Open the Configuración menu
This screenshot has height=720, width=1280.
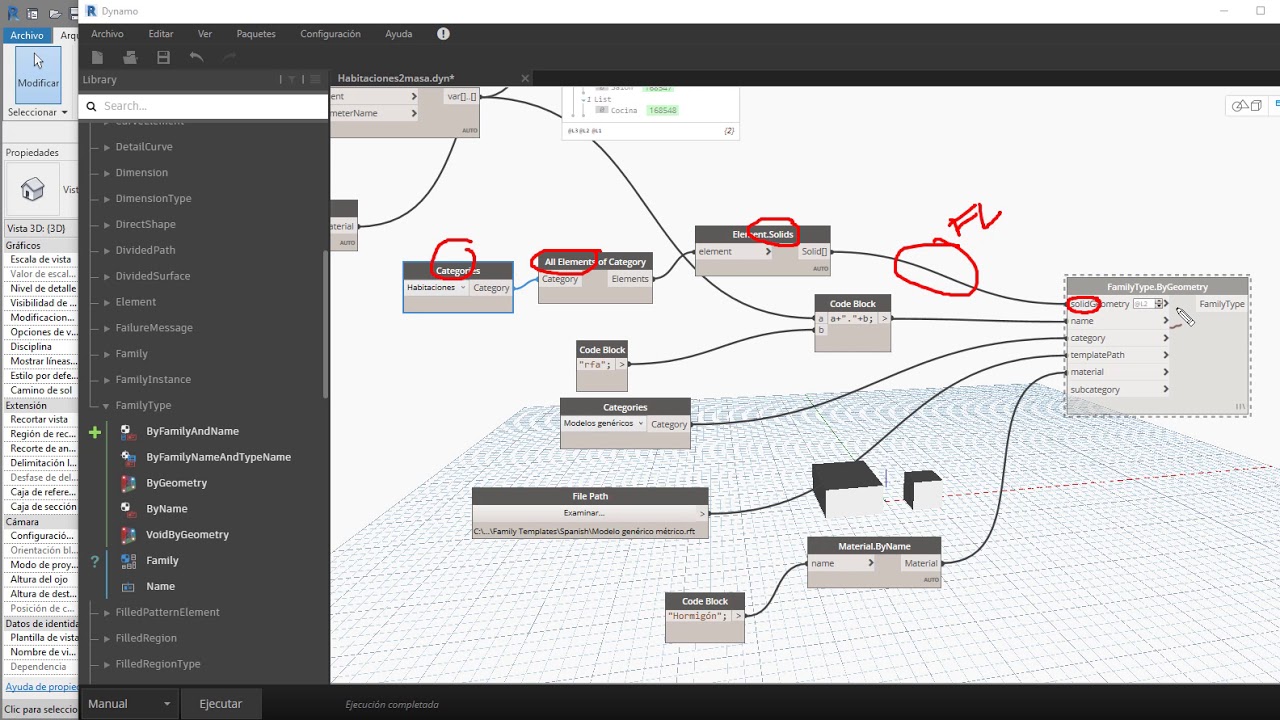[x=330, y=34]
